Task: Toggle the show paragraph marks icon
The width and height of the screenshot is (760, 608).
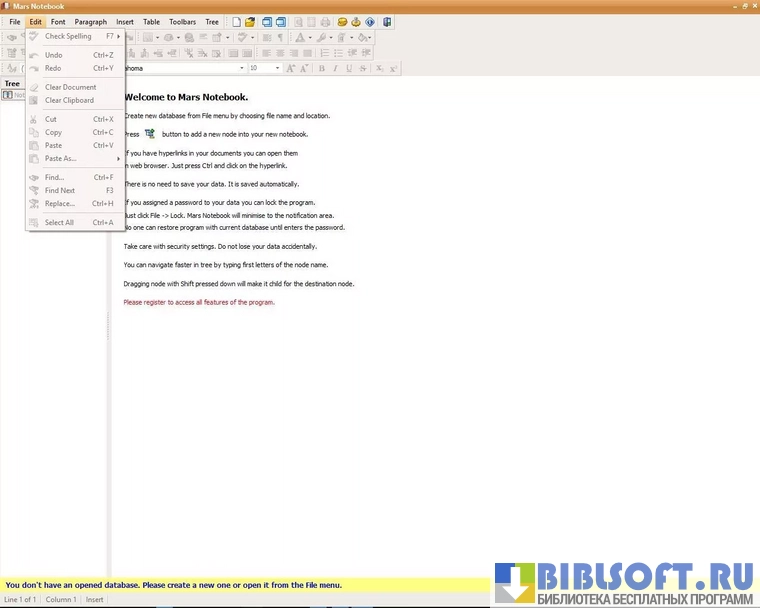Action: 280,37
